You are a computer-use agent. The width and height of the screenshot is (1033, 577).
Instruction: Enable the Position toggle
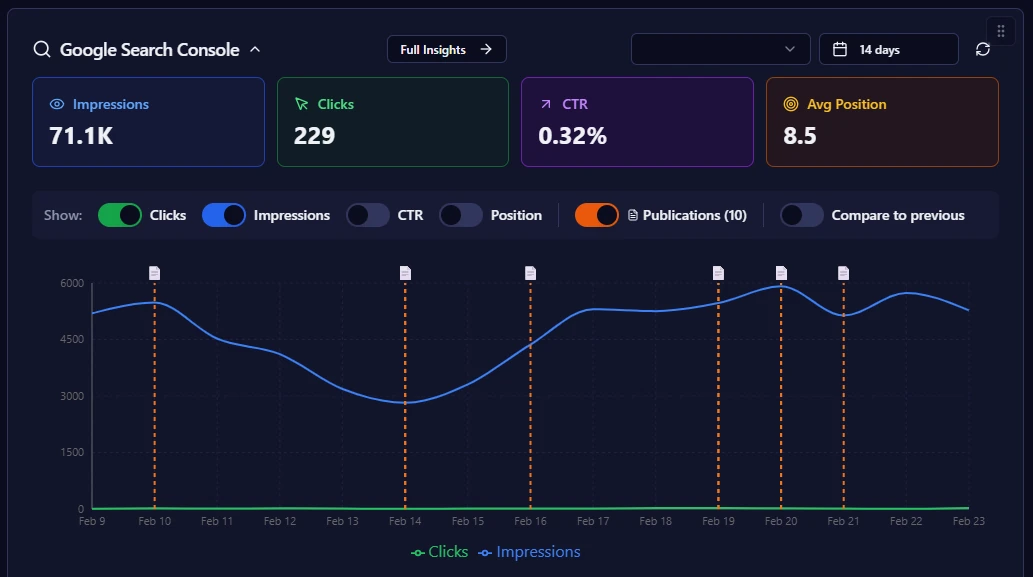pyautogui.click(x=460, y=215)
